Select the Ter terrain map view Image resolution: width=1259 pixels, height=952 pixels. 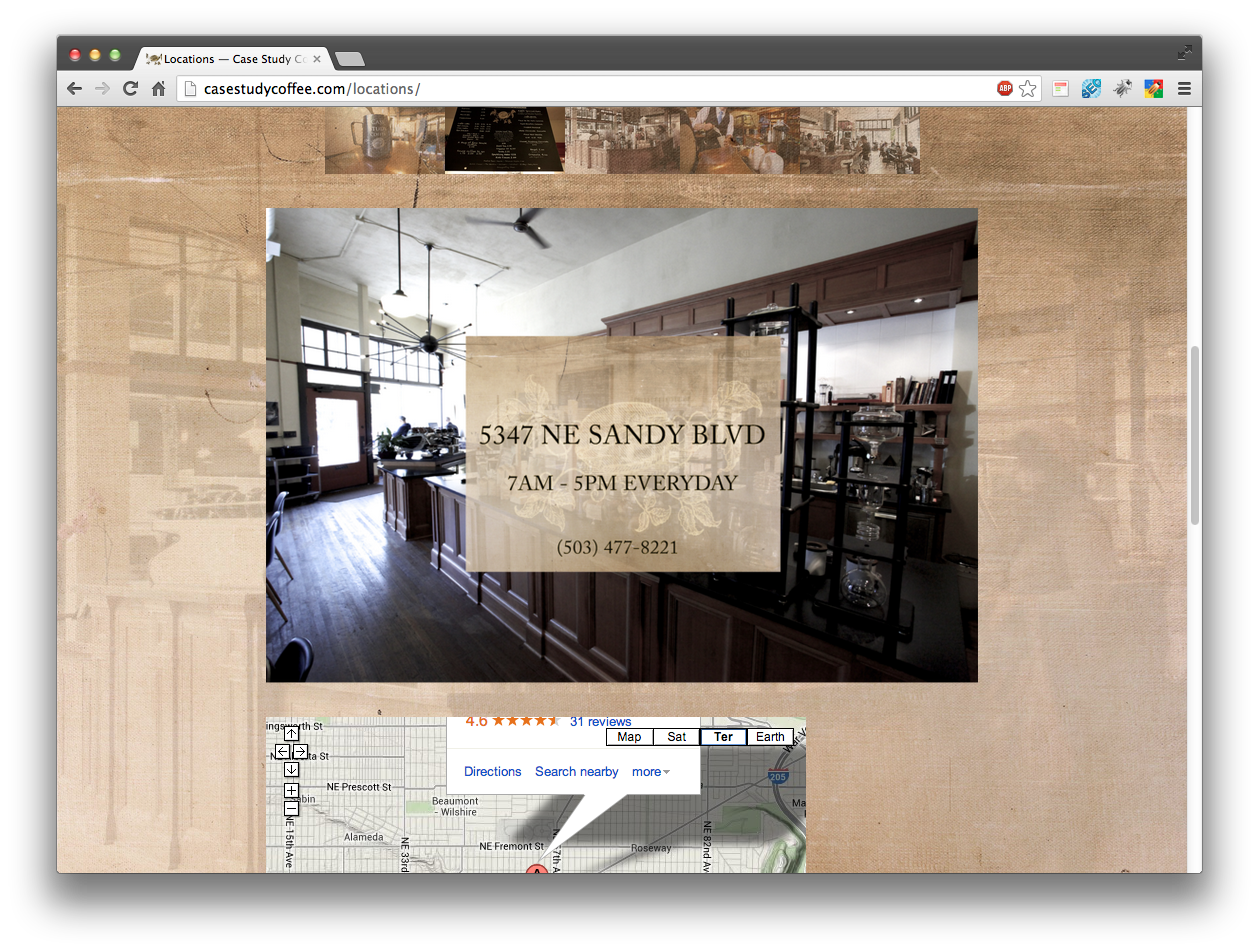[723, 737]
